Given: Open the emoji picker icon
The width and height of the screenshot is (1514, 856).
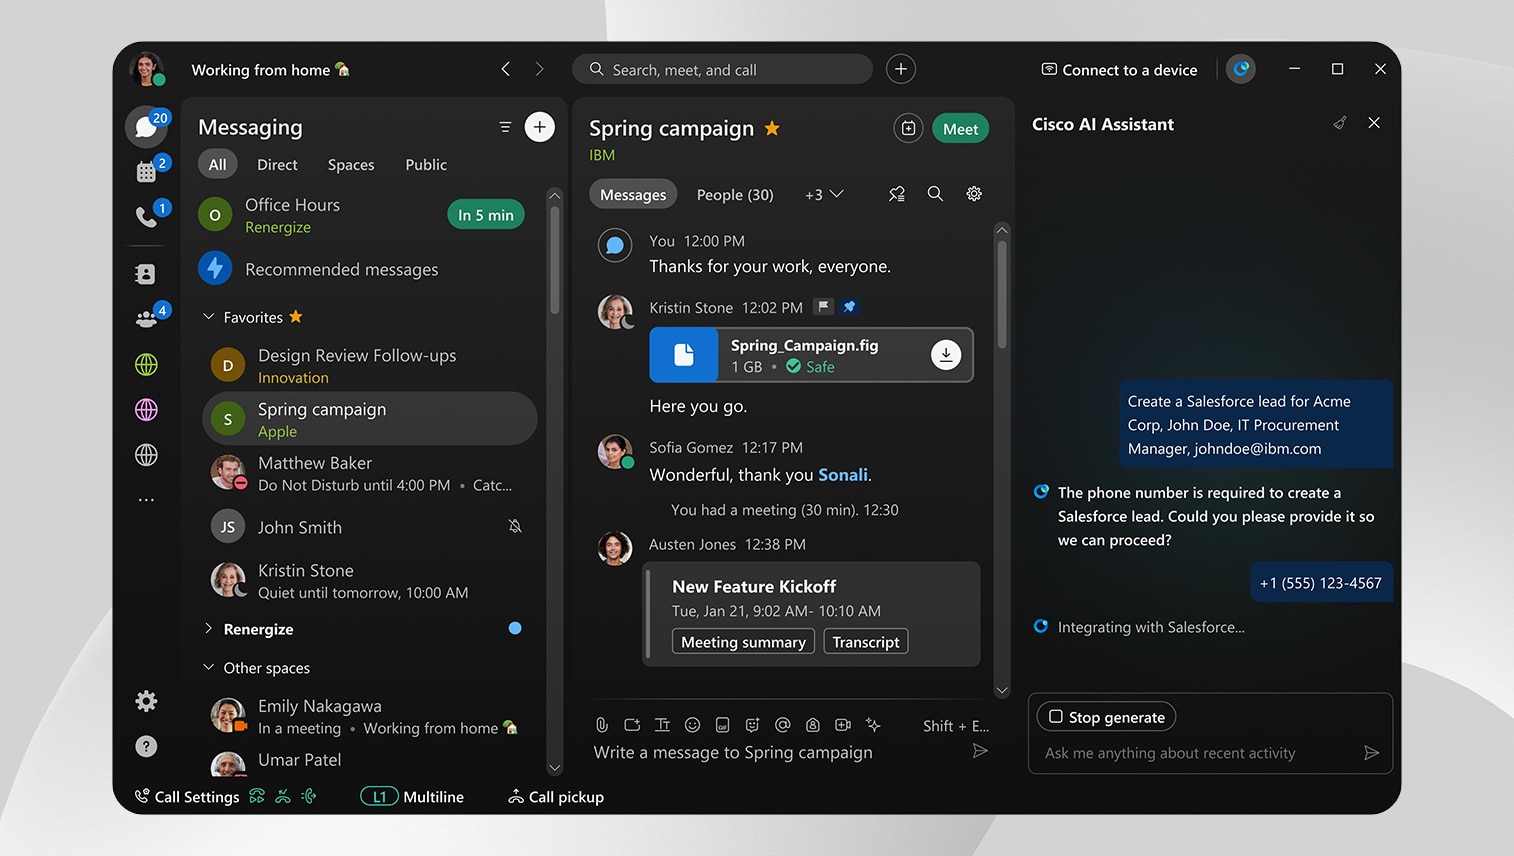Looking at the screenshot, I should [692, 725].
